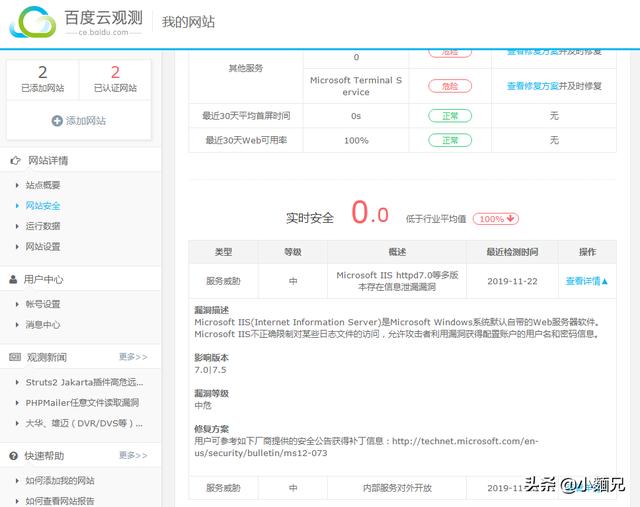Click the 100% value in Web可用率 row
The height and width of the screenshot is (507, 640).
(x=356, y=141)
